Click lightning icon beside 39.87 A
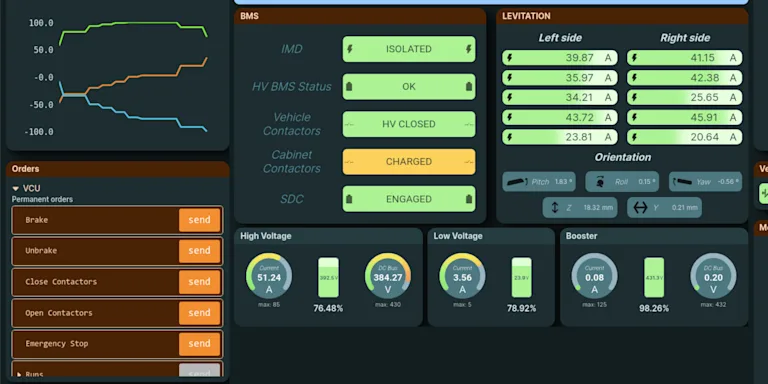Screen dimensions: 768x384 click(509, 58)
